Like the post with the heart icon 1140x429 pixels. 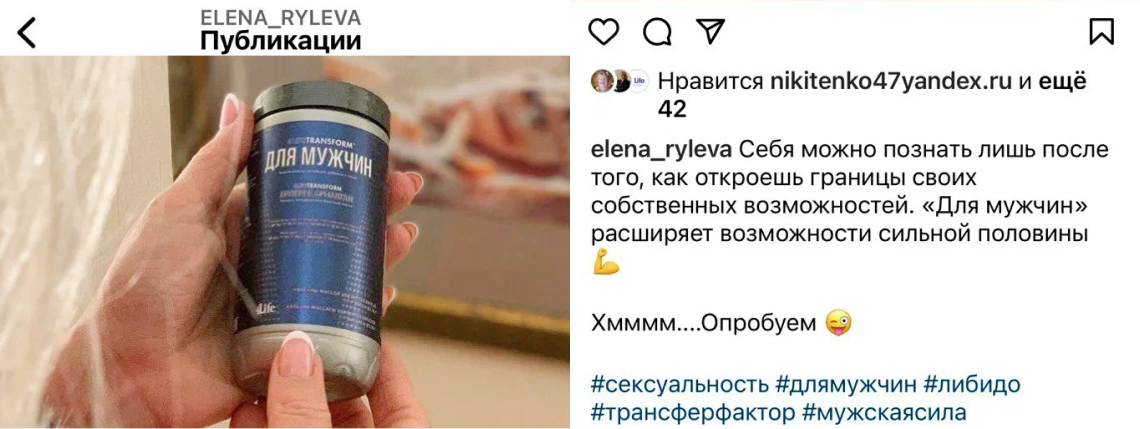pos(603,31)
